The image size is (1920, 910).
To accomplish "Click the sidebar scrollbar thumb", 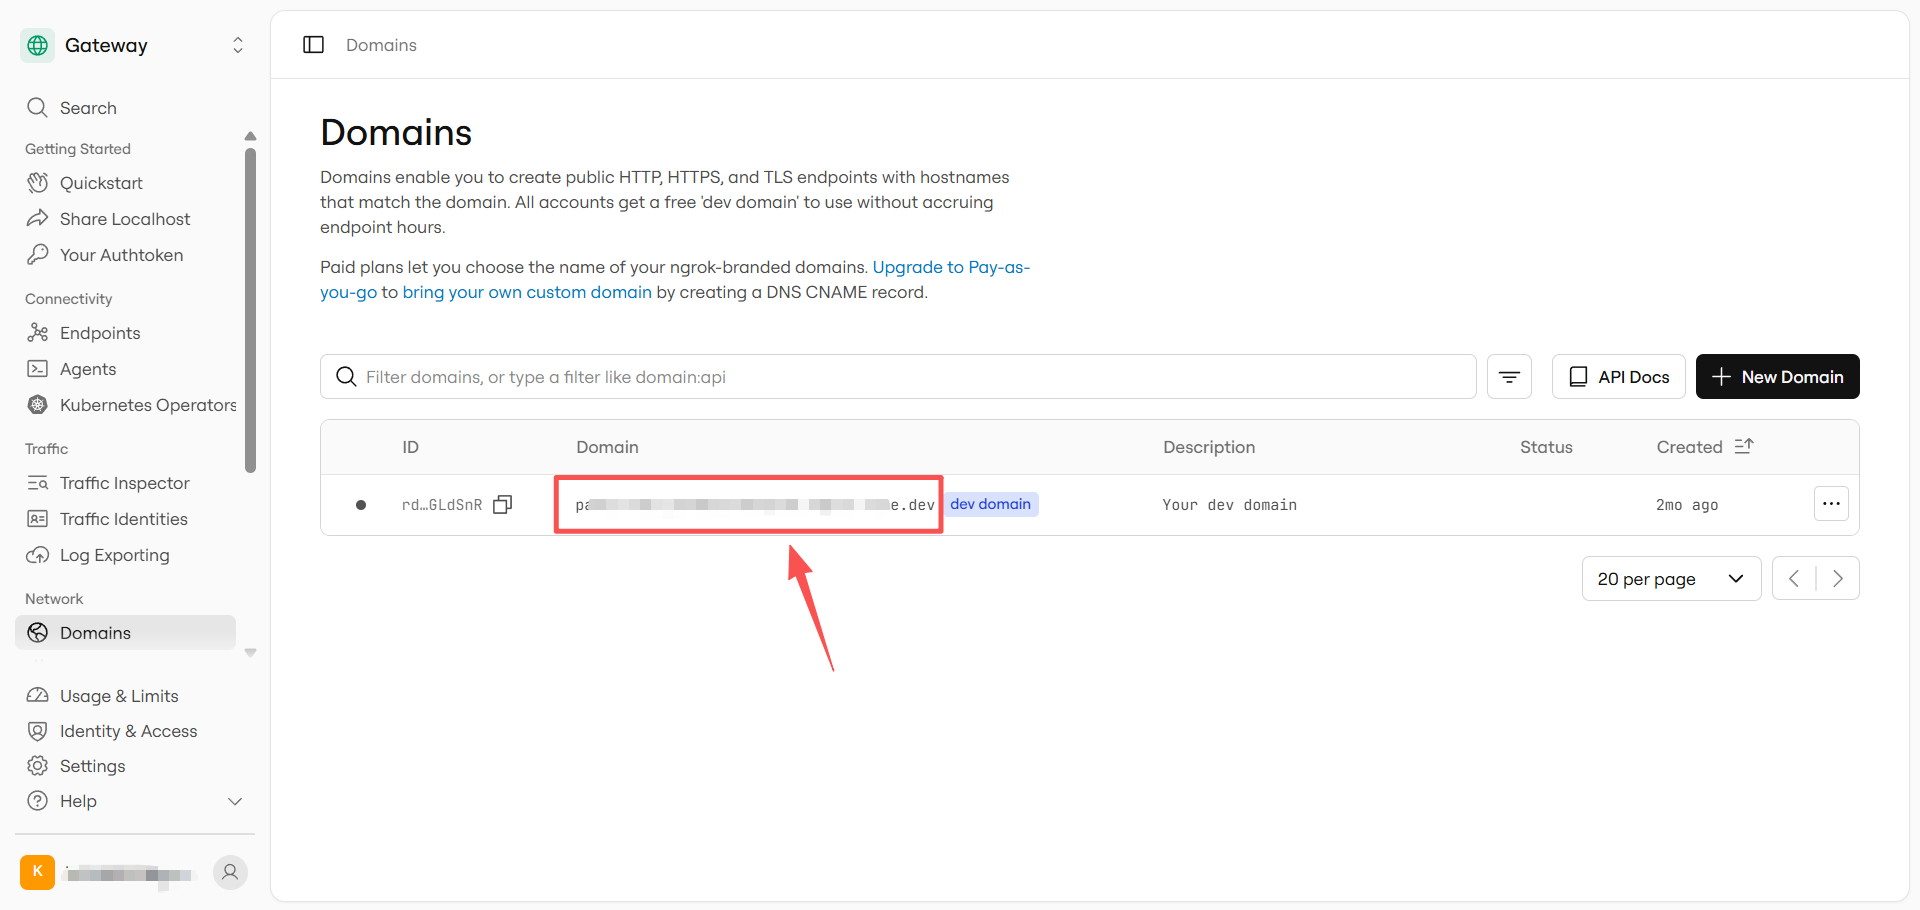I will [x=250, y=310].
